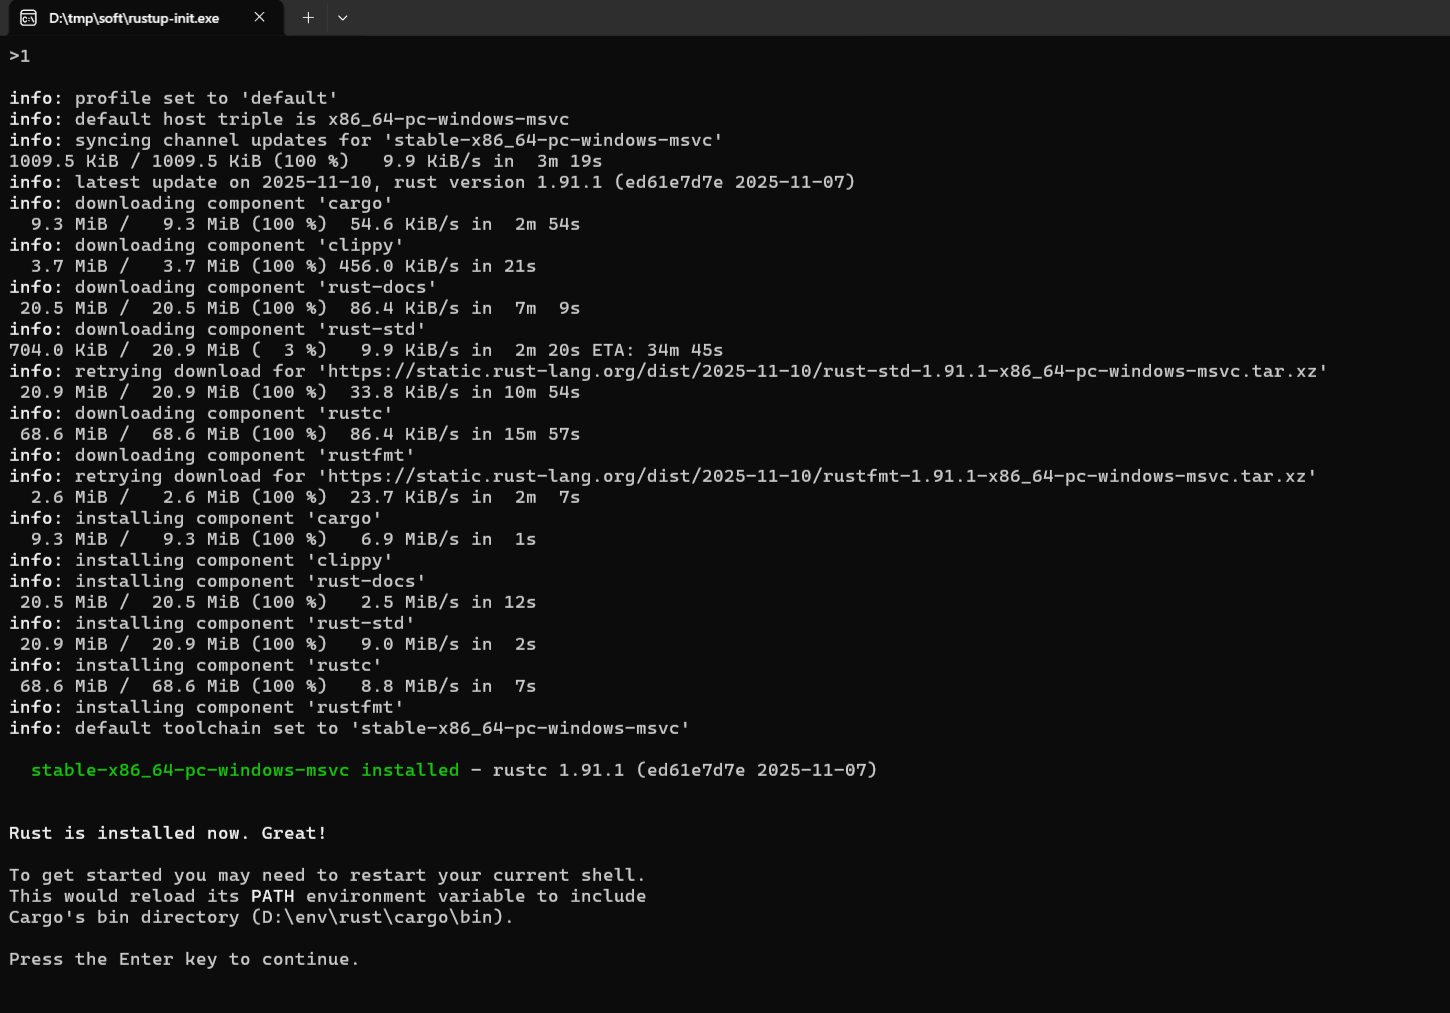Click the '>1' prompt line
The image size is (1450, 1013).
20,56
